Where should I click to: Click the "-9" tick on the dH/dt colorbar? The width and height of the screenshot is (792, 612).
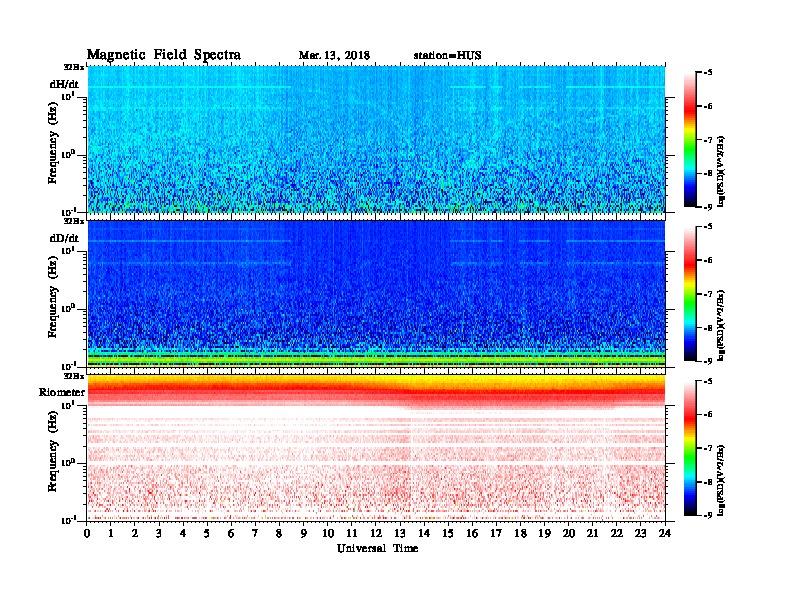pyautogui.click(x=708, y=207)
